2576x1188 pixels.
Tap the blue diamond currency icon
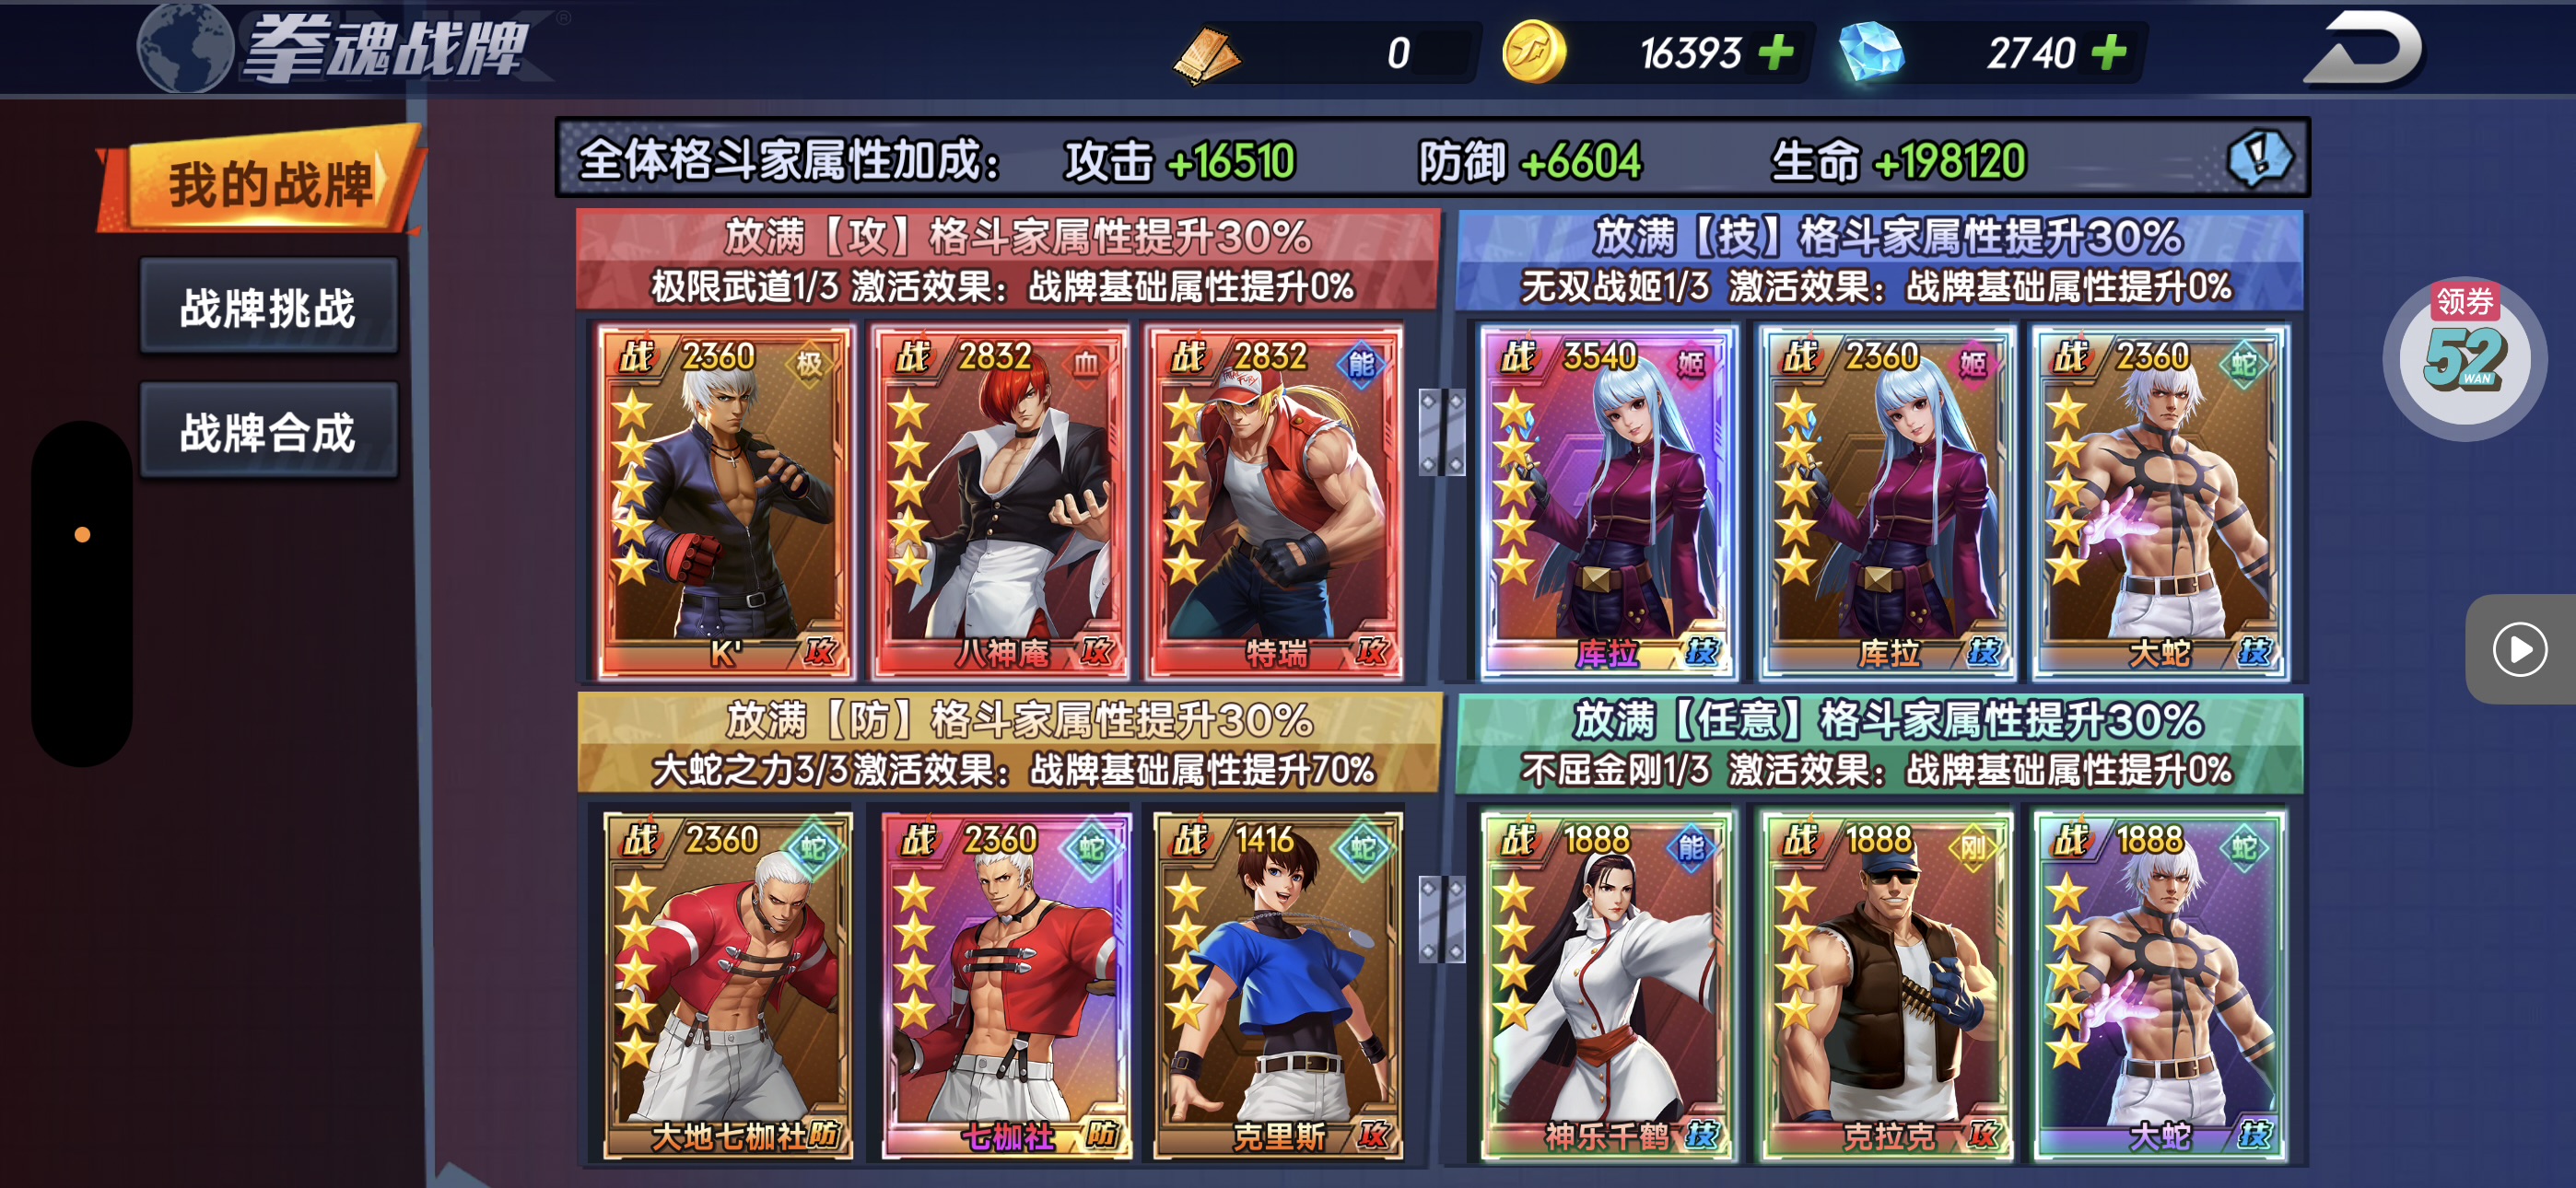point(1870,52)
